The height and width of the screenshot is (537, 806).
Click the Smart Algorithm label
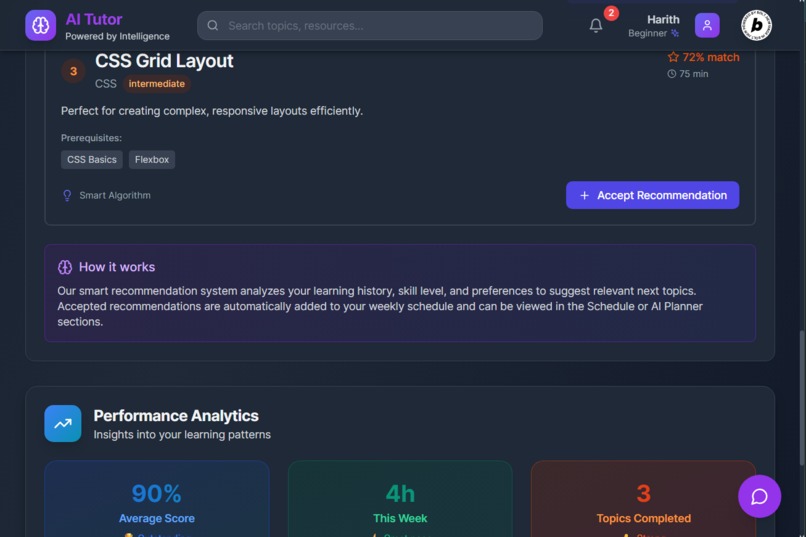pos(115,195)
